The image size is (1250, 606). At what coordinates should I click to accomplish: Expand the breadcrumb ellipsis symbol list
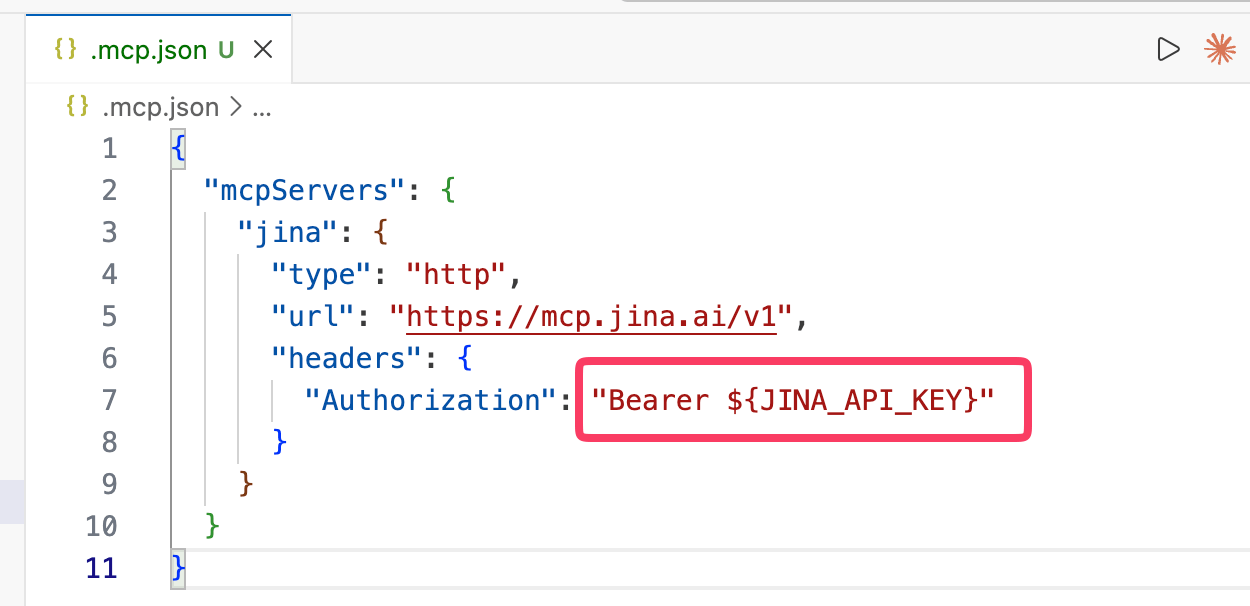(x=262, y=108)
